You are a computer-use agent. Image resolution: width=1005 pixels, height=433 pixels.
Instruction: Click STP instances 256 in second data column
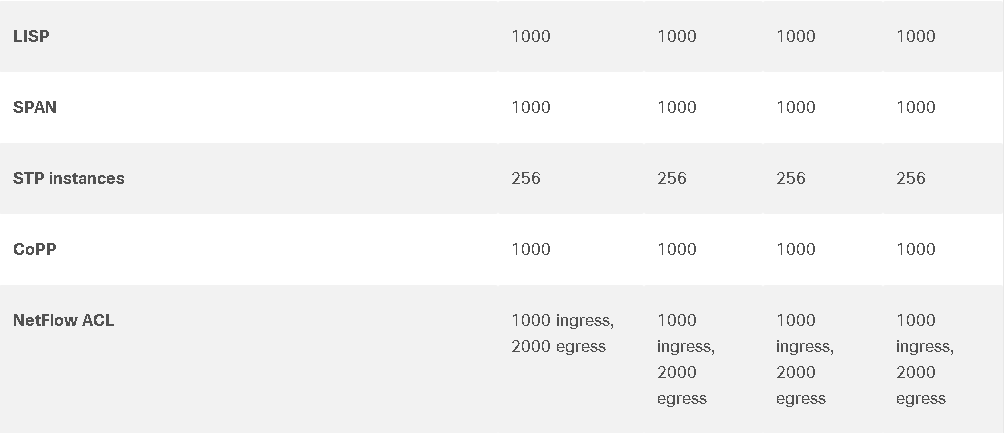pos(671,179)
